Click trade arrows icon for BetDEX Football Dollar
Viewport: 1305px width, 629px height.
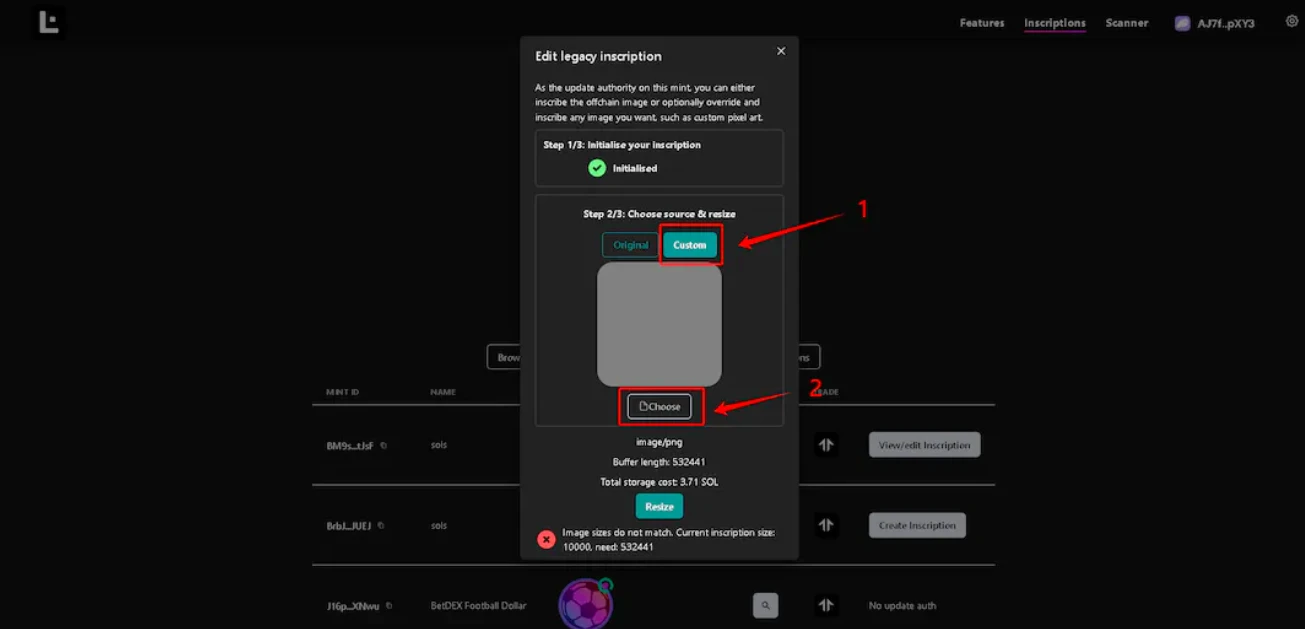coord(826,605)
